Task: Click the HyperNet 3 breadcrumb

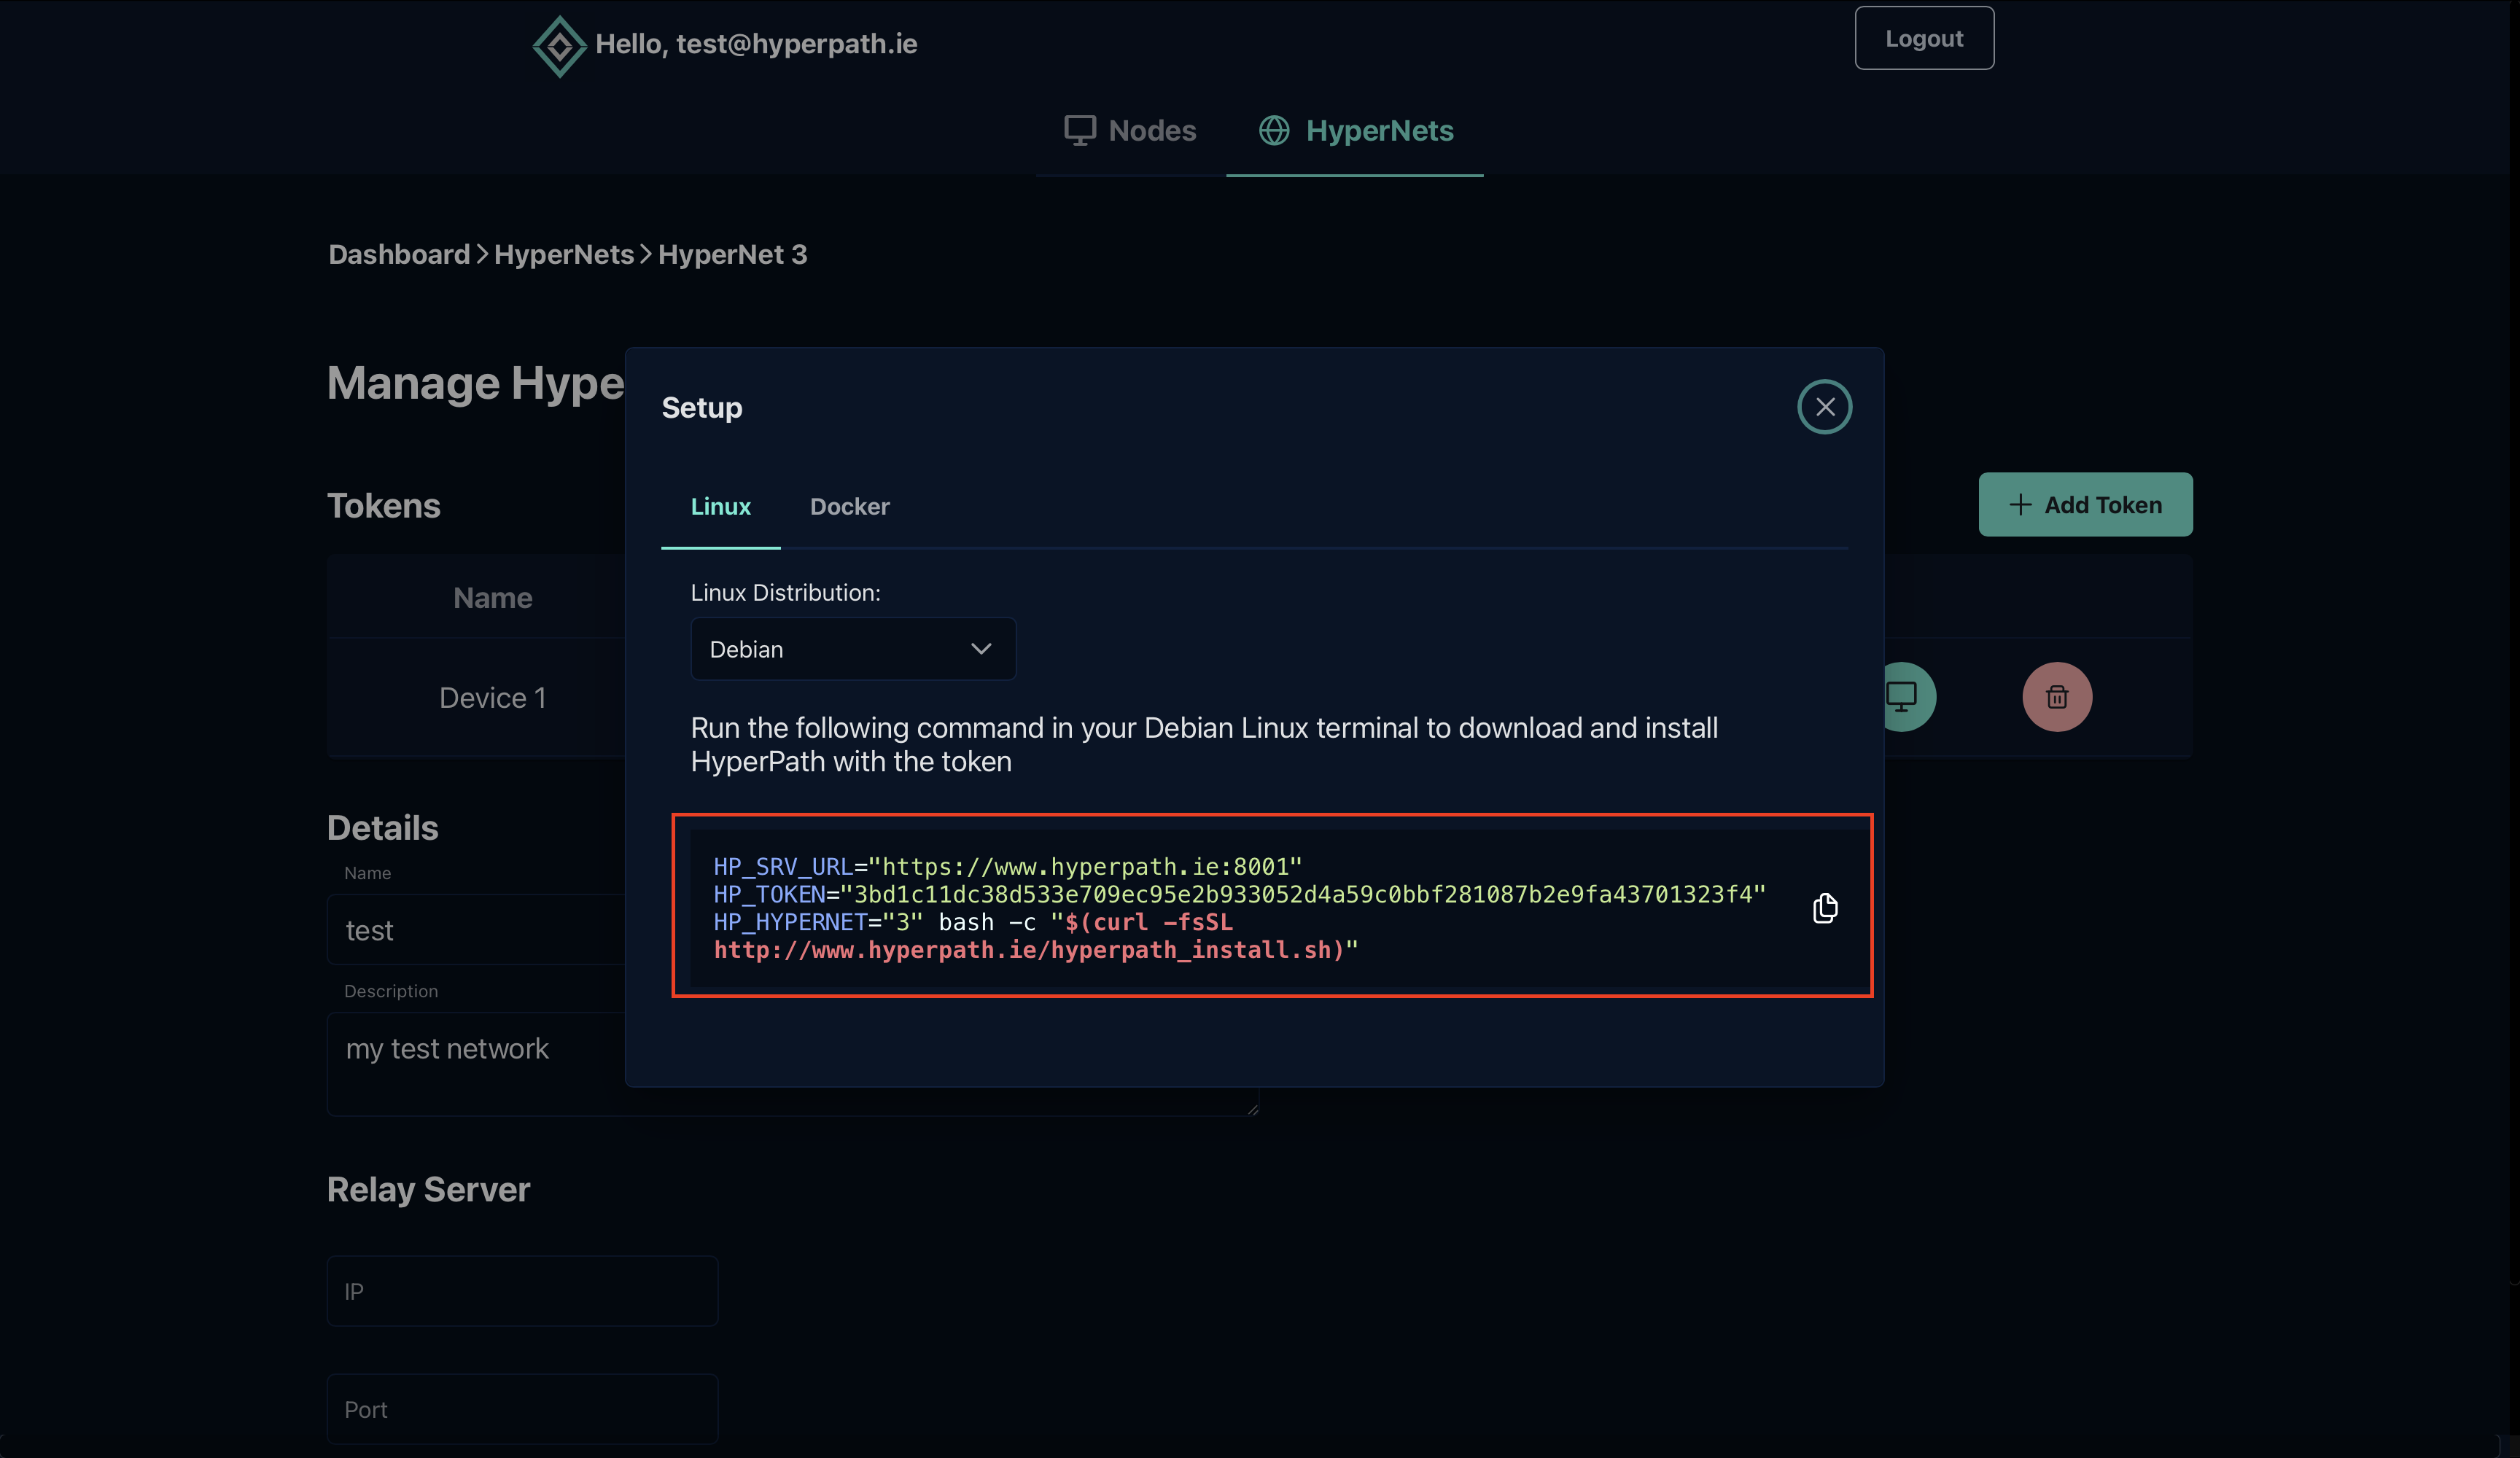Action: (x=732, y=255)
